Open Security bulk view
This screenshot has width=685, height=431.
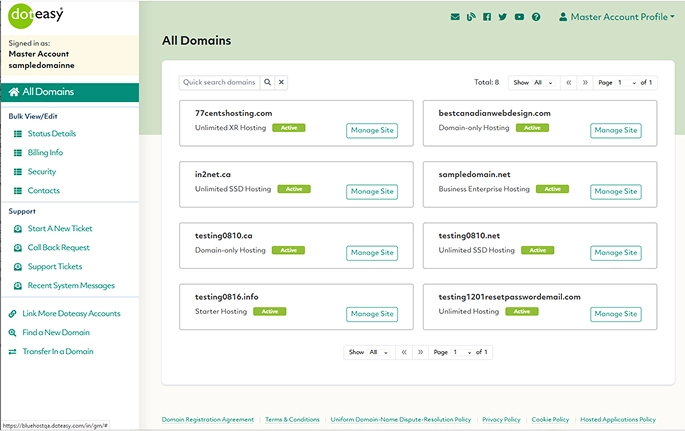[x=42, y=172]
